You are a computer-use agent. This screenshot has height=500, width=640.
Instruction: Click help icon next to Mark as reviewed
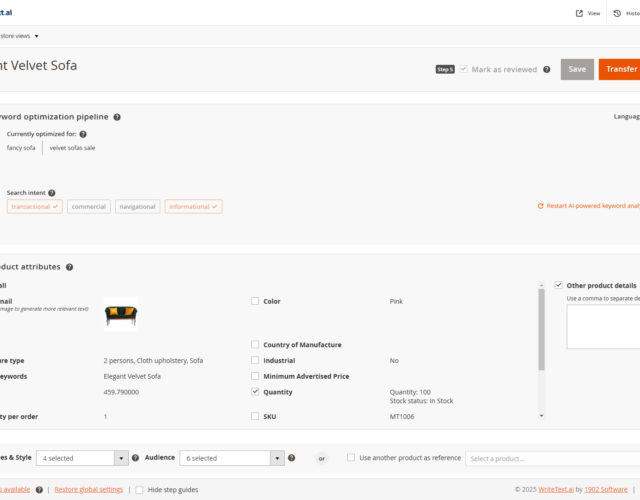coord(546,70)
